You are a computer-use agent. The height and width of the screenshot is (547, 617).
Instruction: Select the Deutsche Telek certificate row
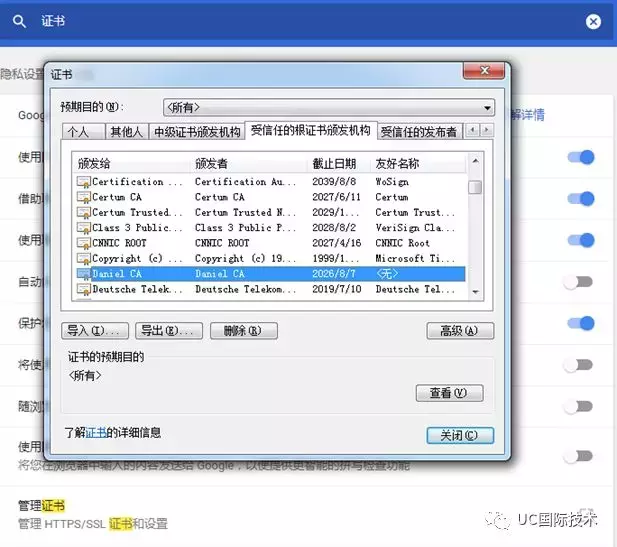[270, 289]
